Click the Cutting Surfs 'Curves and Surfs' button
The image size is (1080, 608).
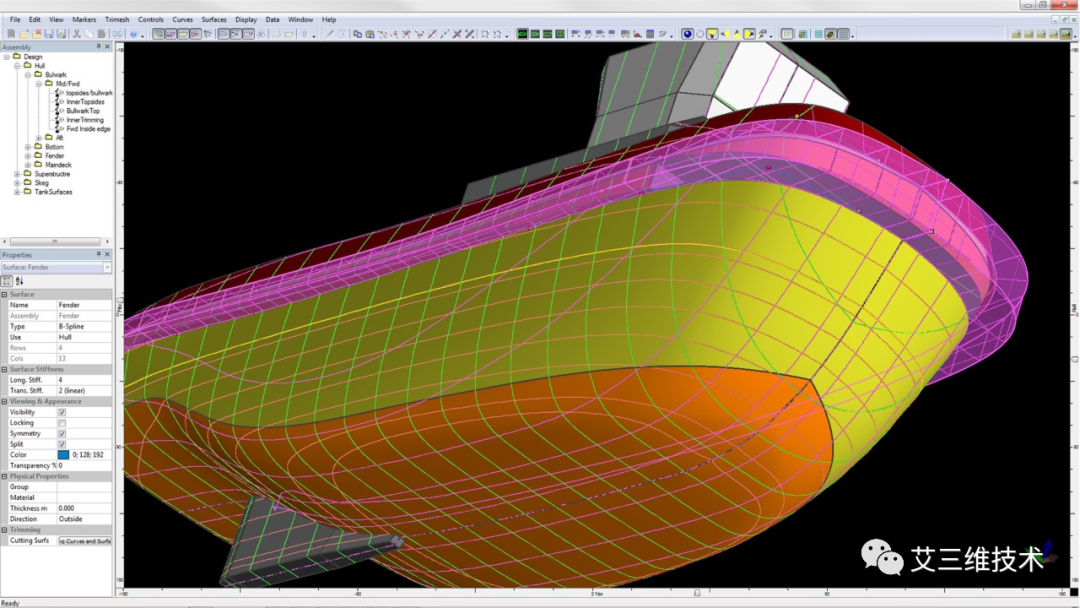click(x=85, y=541)
